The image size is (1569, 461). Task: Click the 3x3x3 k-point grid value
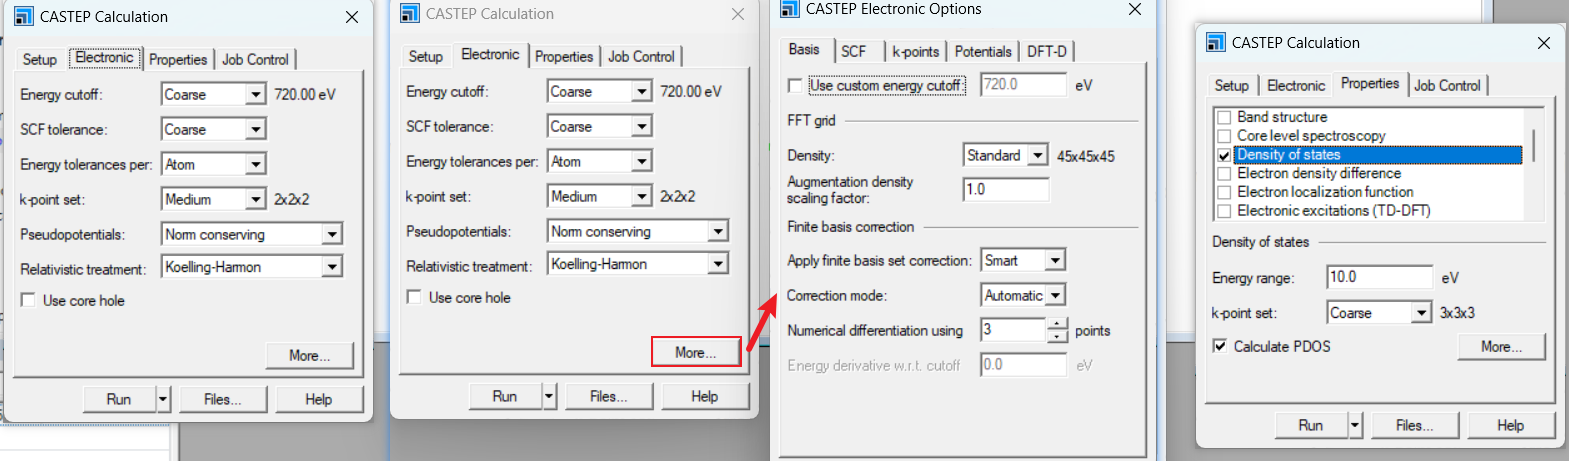[x=1457, y=313]
